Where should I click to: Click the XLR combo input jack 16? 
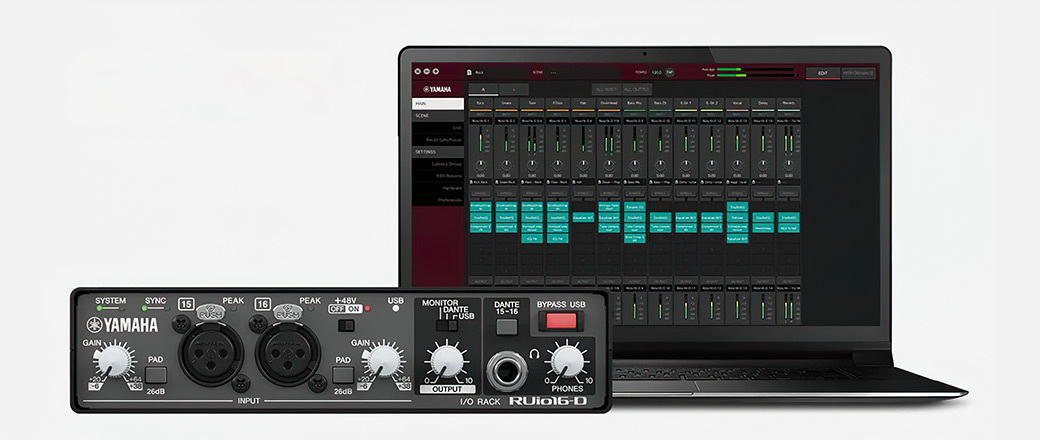click(288, 354)
